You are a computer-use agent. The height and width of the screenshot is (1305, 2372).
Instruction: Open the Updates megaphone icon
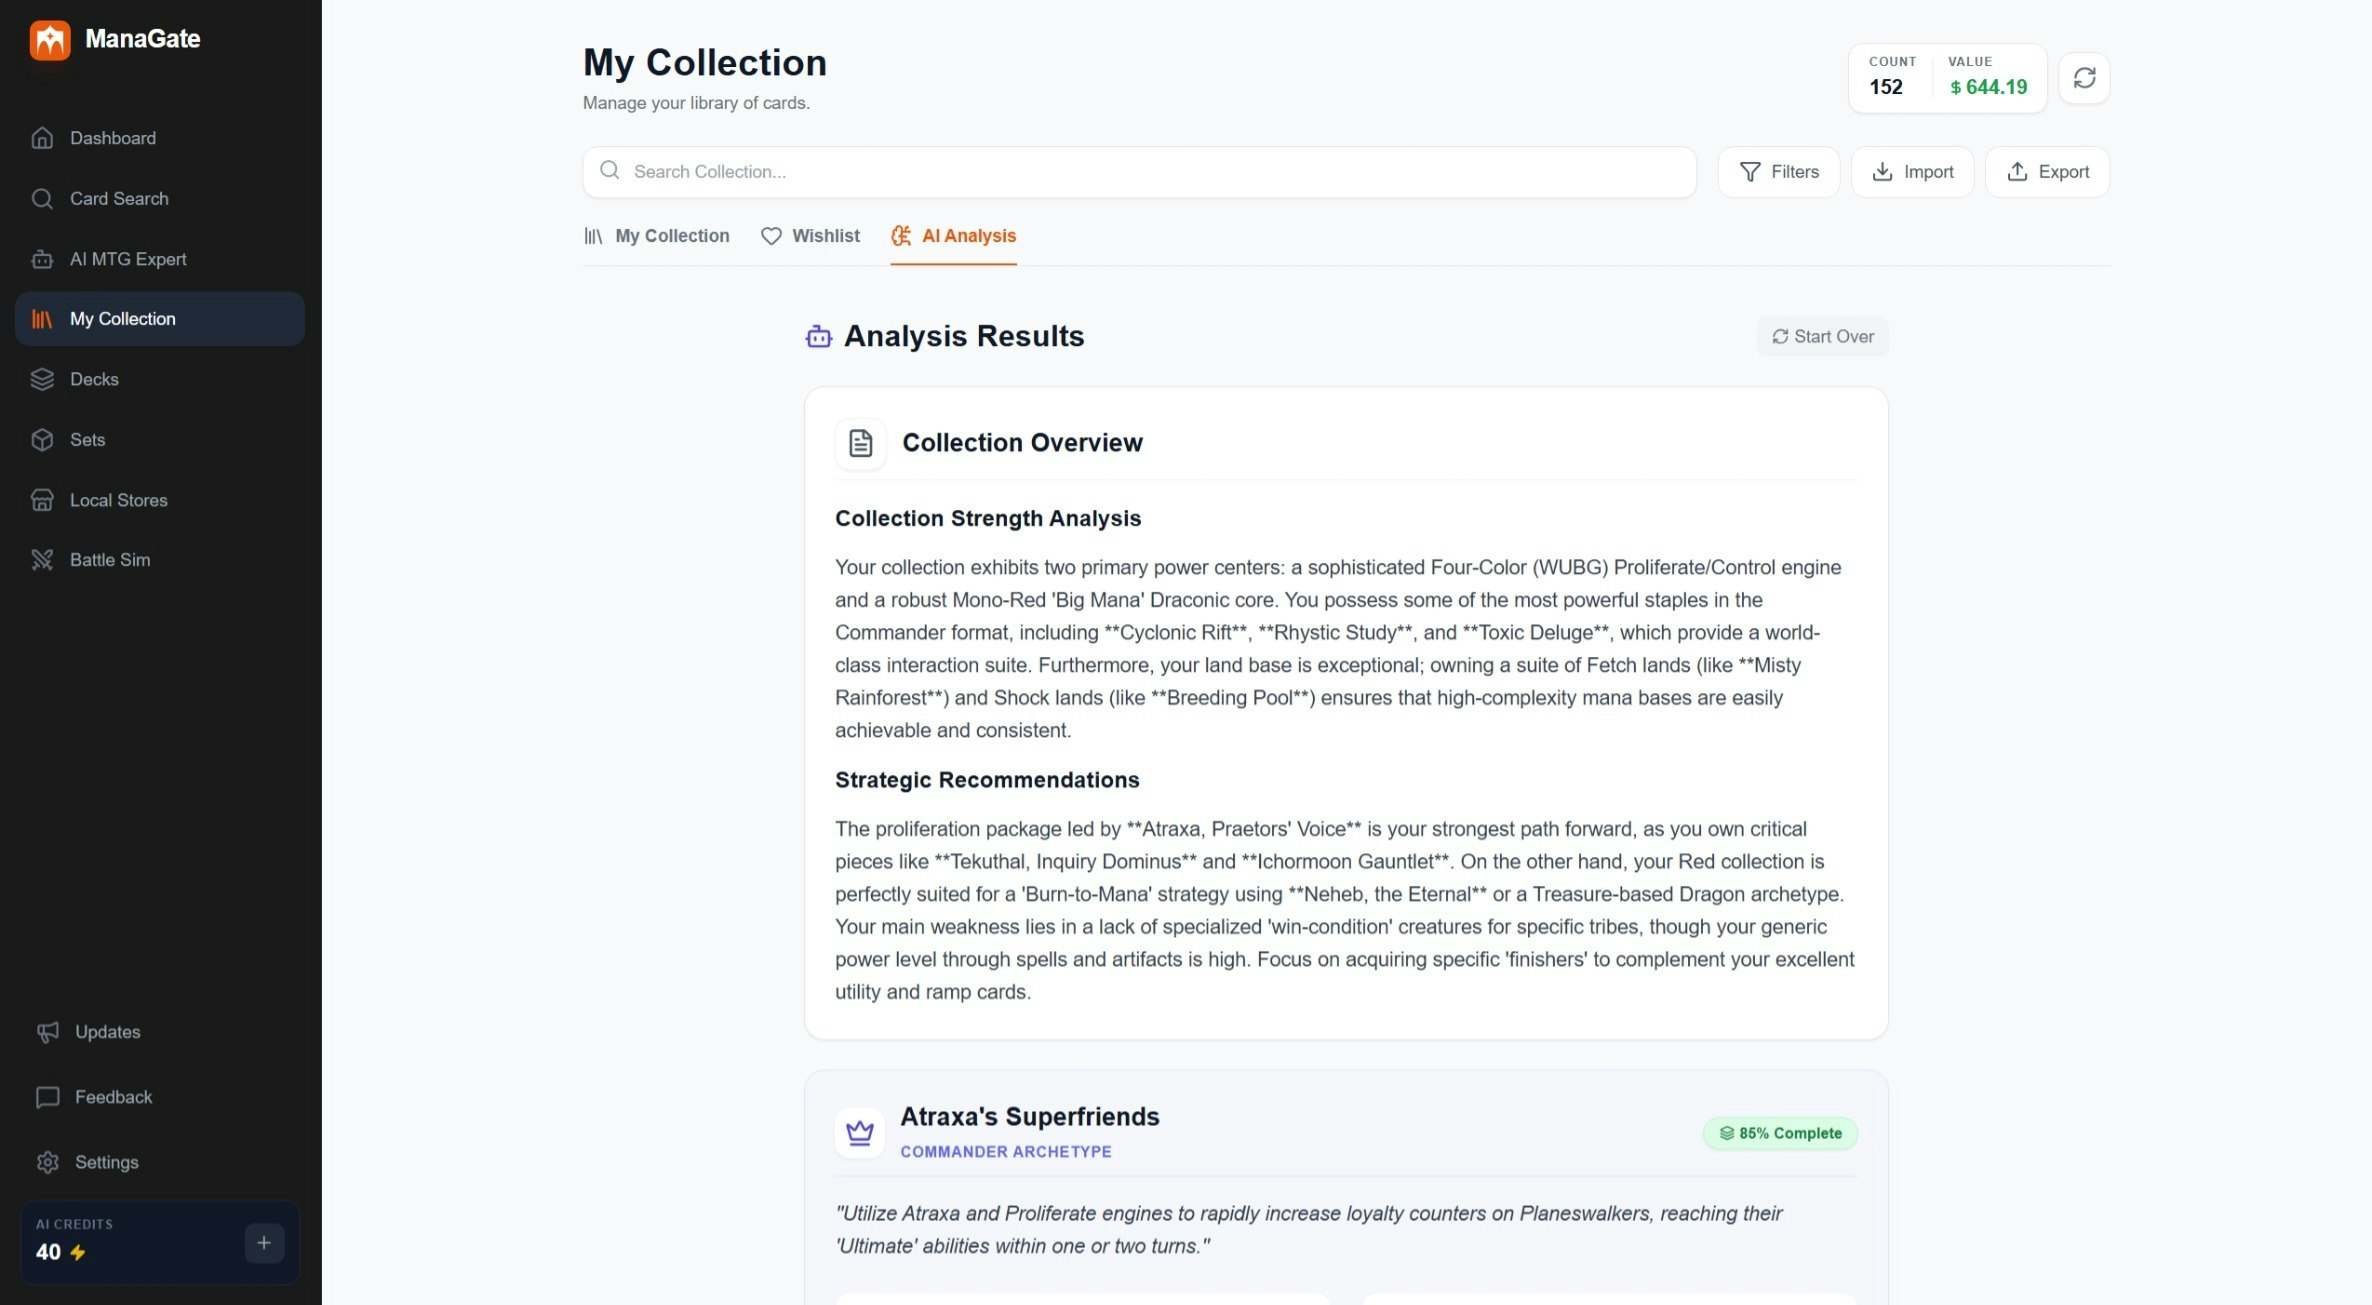(x=49, y=1031)
